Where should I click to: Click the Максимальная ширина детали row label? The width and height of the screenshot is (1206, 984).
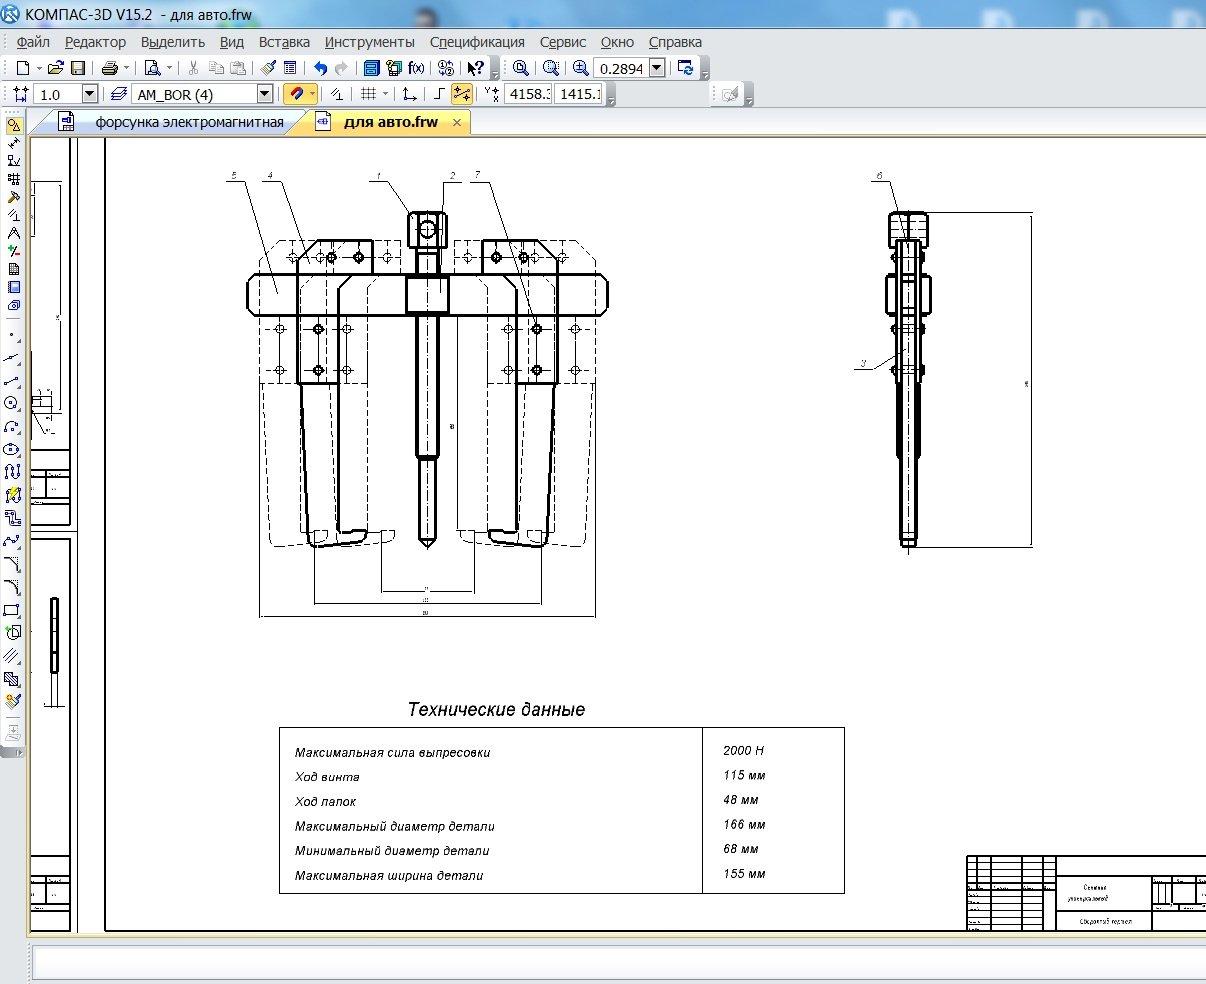pos(389,876)
